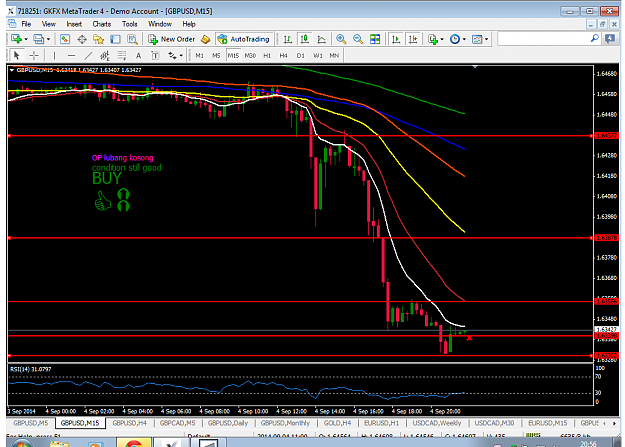This screenshot has width=625, height=447.
Task: Click the Templates button
Action: pos(477,39)
